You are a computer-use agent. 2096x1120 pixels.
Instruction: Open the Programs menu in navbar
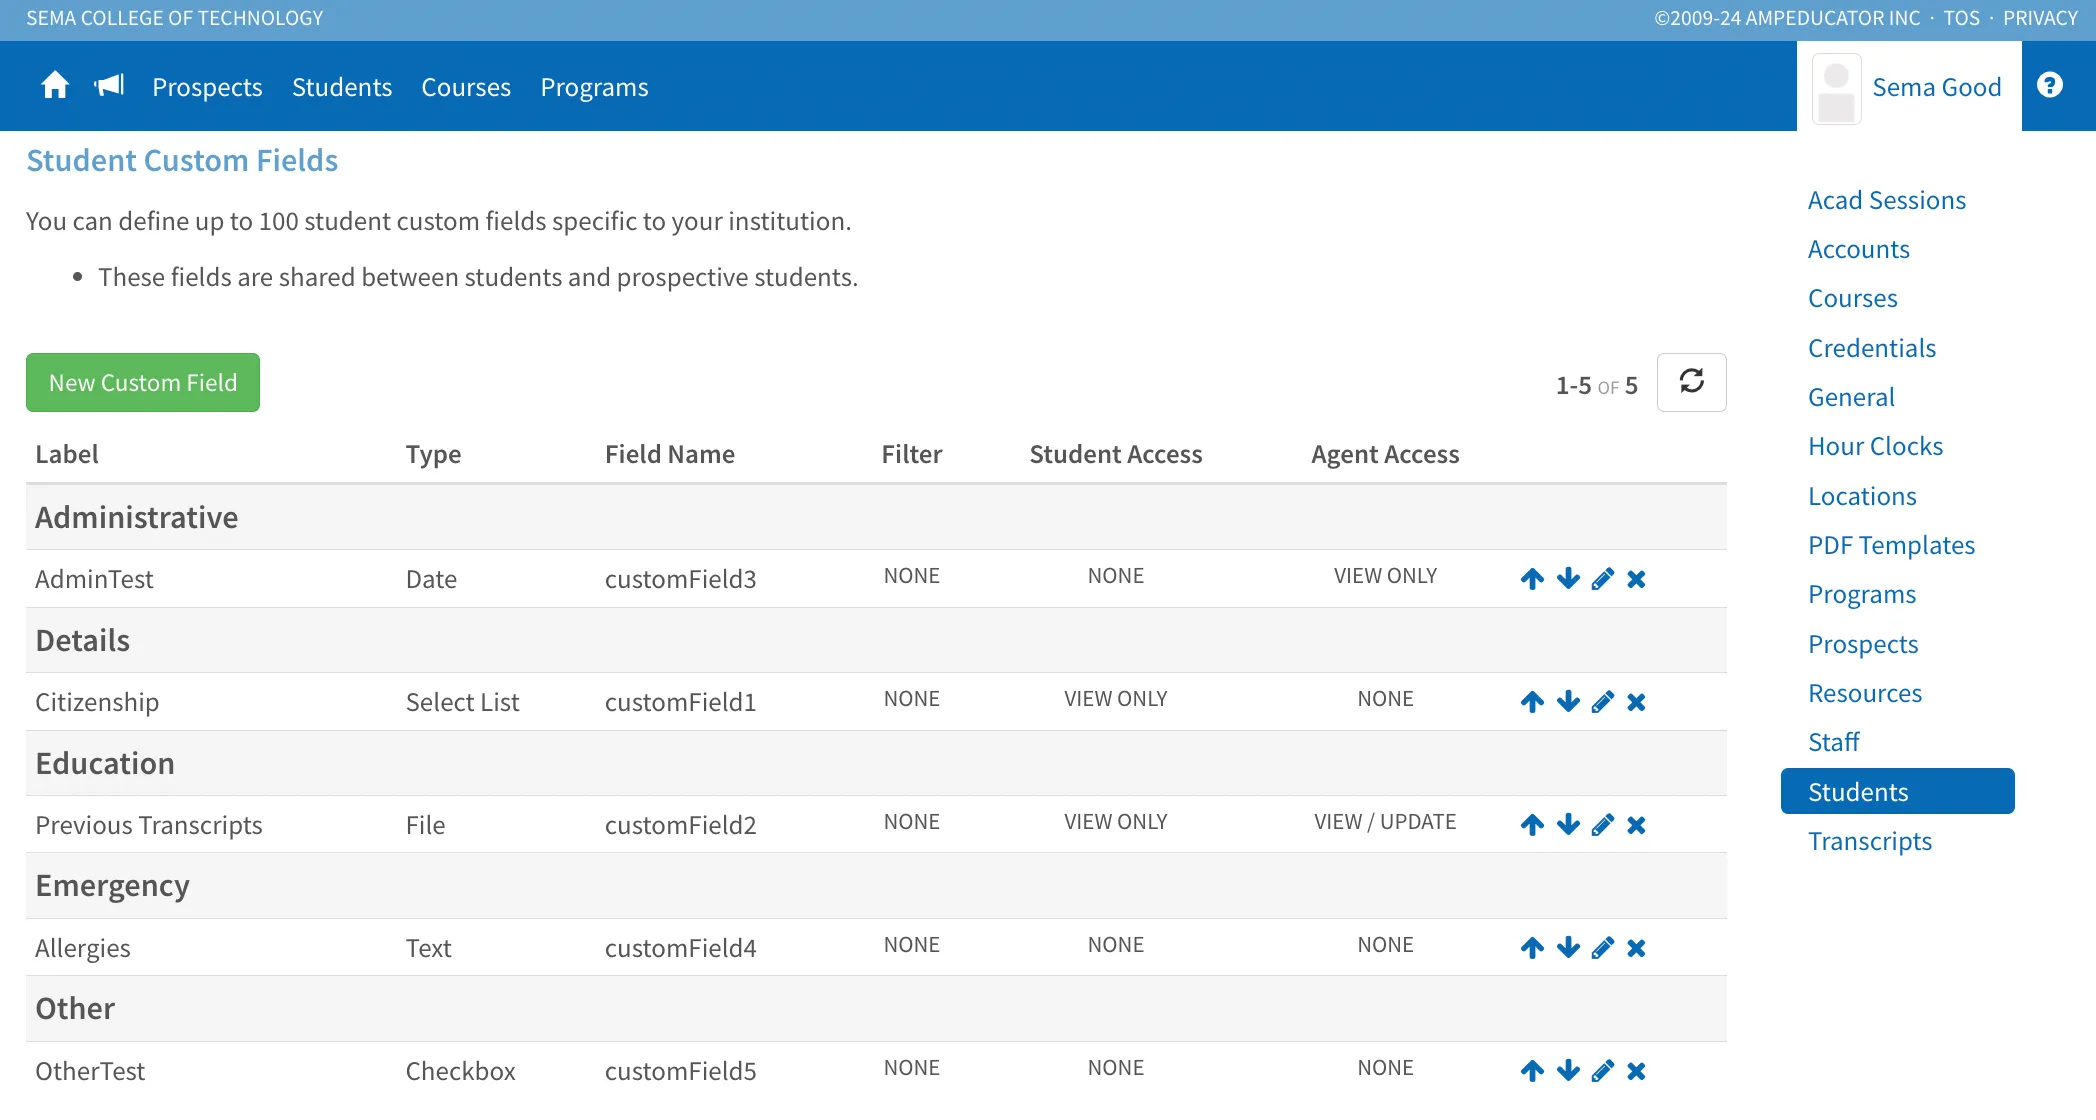[594, 87]
